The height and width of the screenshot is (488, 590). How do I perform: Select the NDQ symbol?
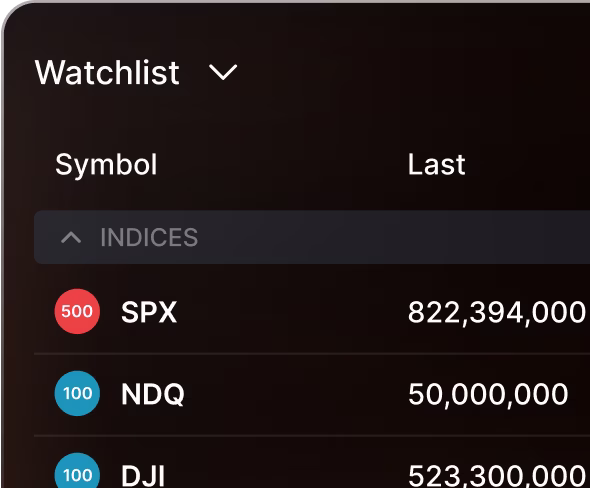click(153, 394)
